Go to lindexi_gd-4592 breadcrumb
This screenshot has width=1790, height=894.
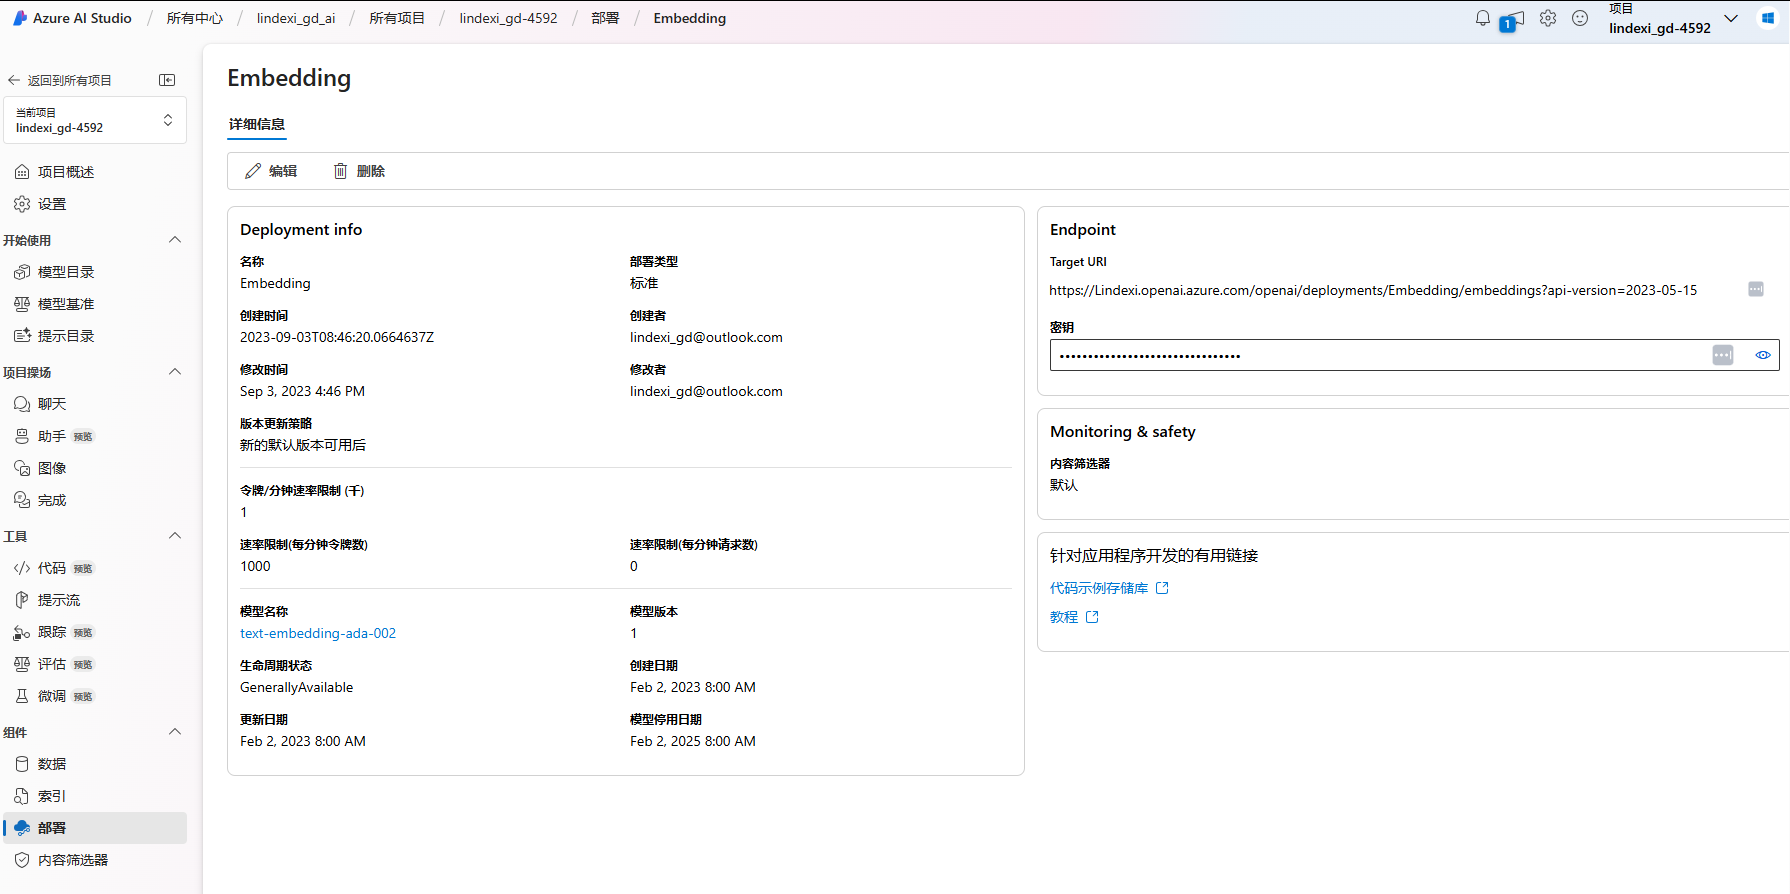point(508,18)
